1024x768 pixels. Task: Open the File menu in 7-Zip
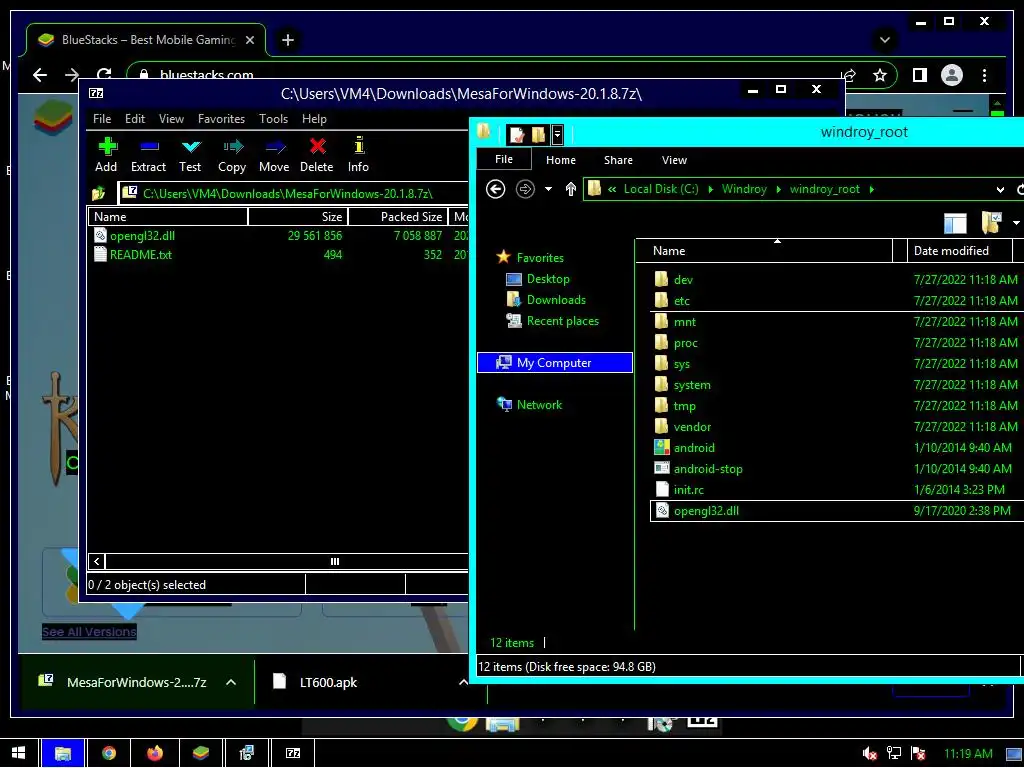point(102,119)
